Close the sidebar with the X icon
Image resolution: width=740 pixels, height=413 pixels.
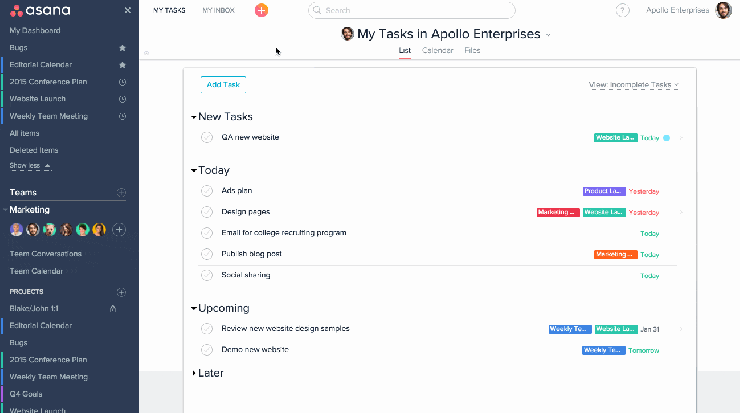point(126,10)
